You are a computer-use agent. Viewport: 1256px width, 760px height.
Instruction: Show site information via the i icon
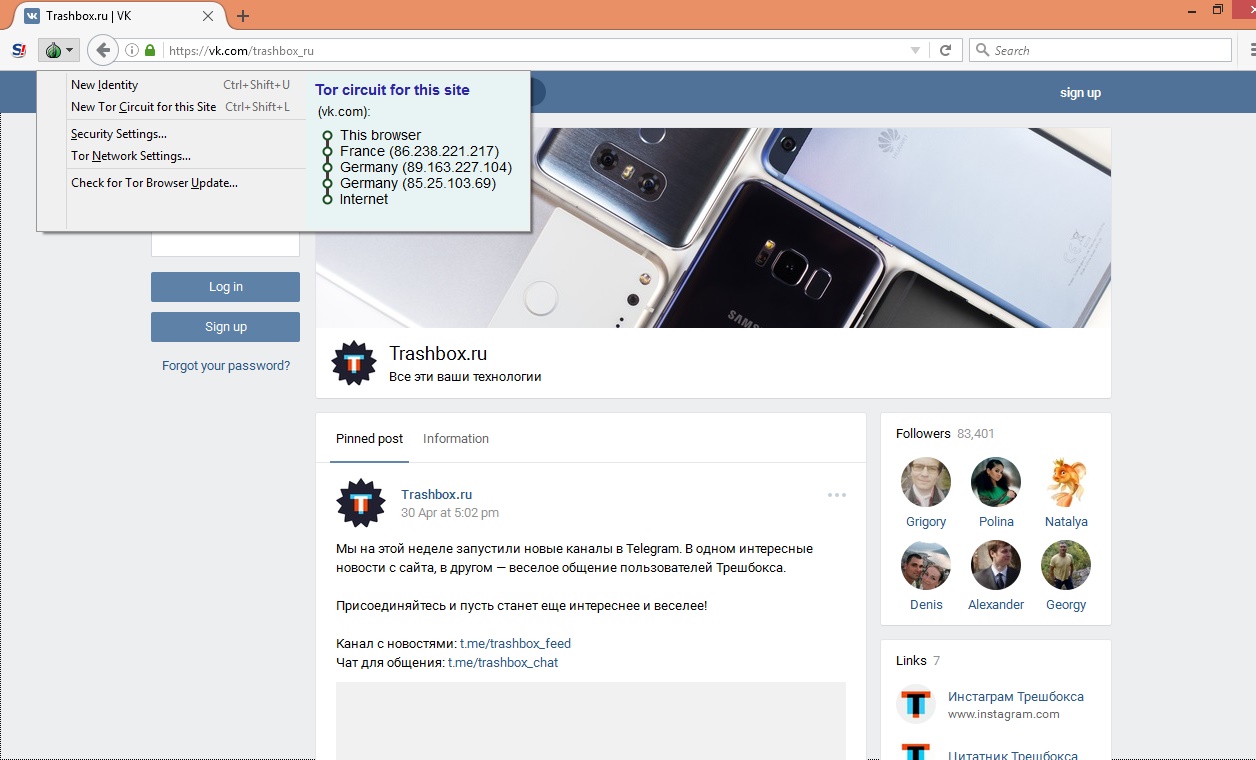(132, 50)
